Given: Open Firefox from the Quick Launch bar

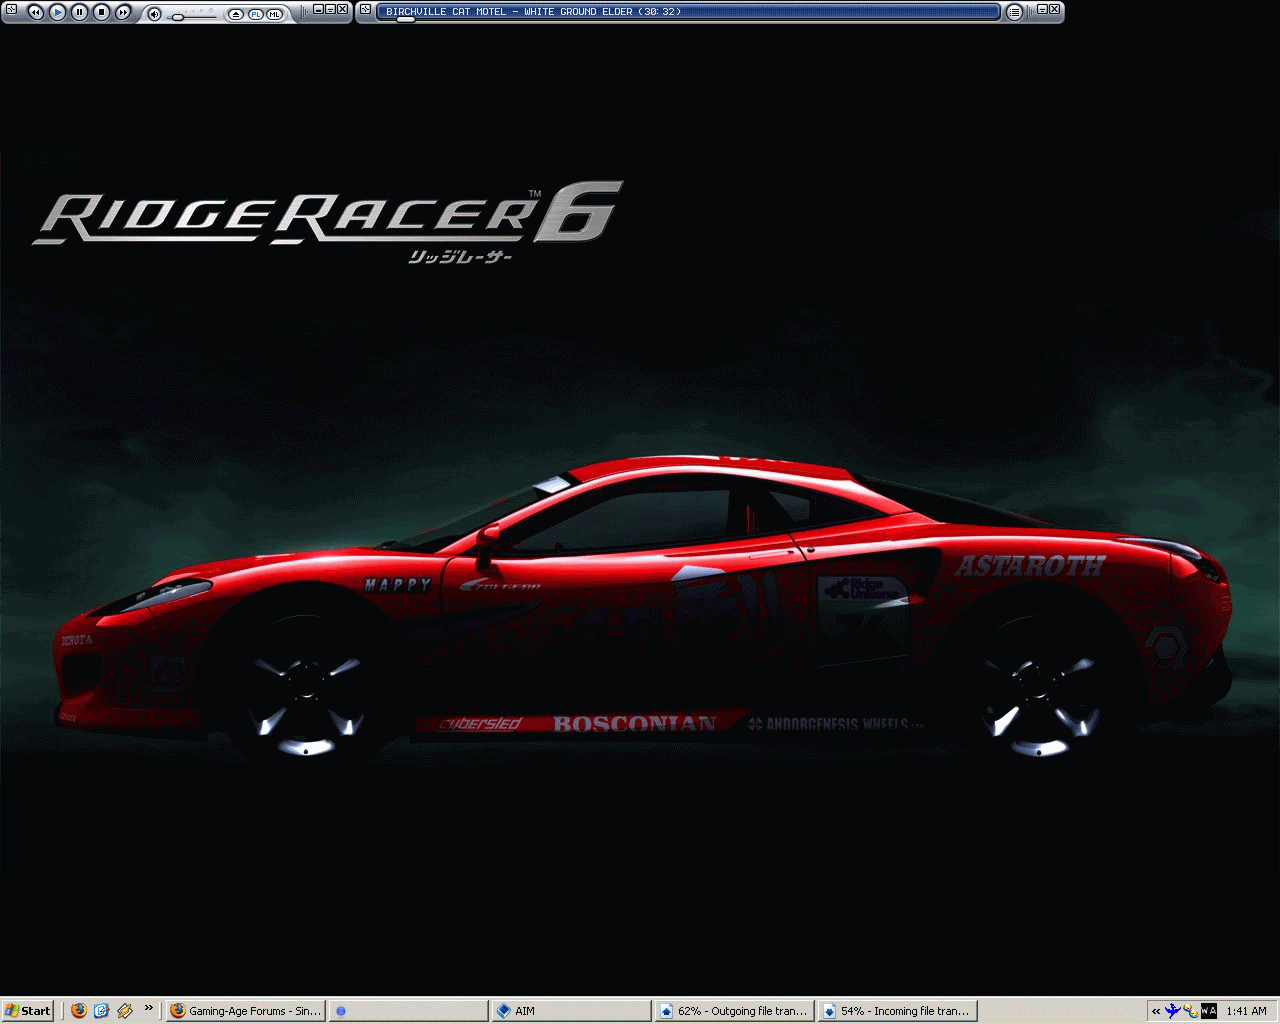Looking at the screenshot, I should [x=78, y=1011].
